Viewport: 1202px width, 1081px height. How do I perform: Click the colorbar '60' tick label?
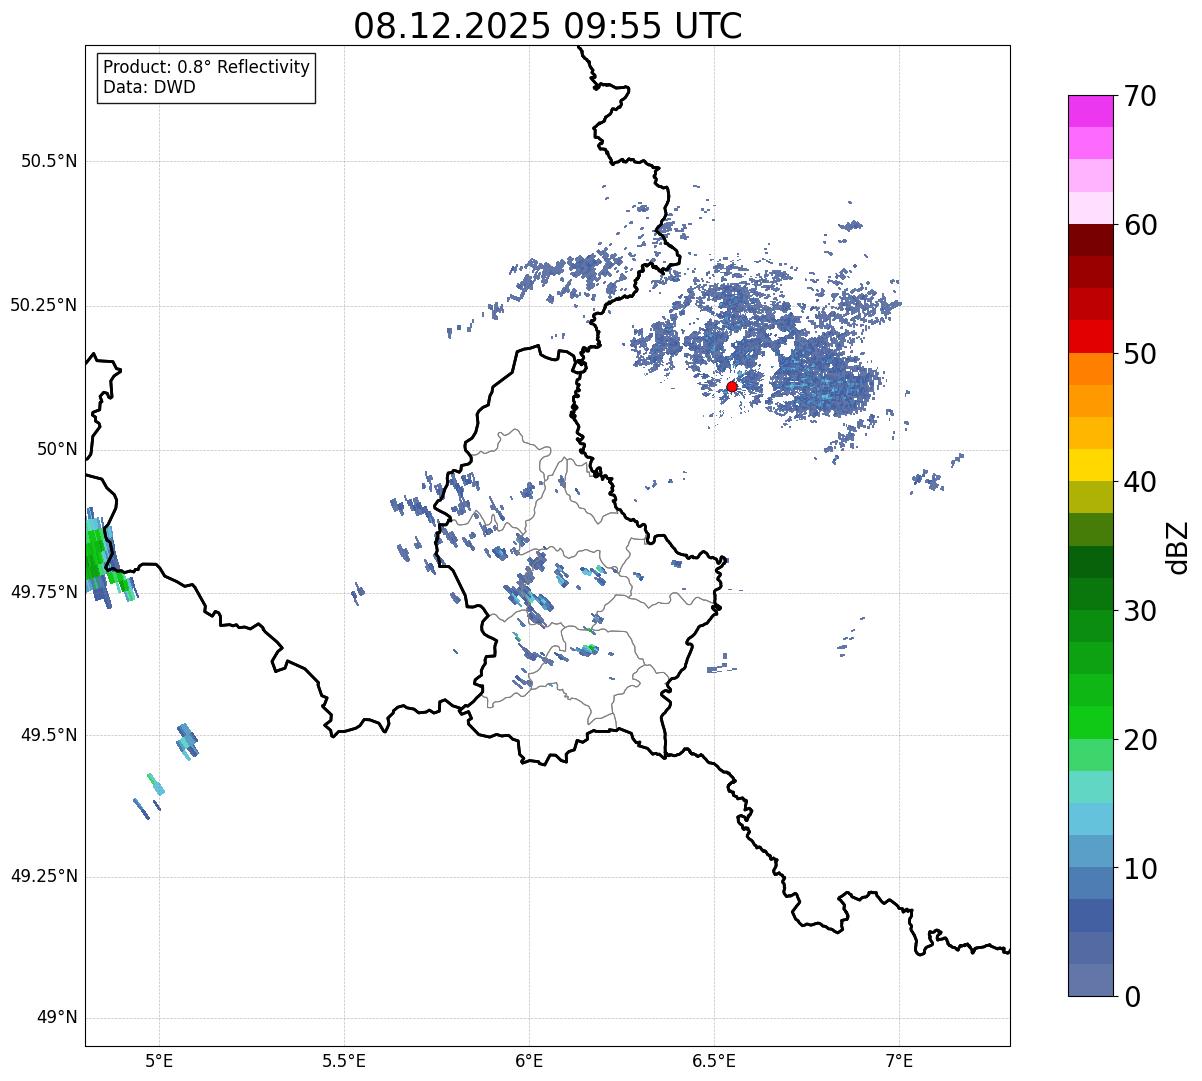[x=1140, y=225]
